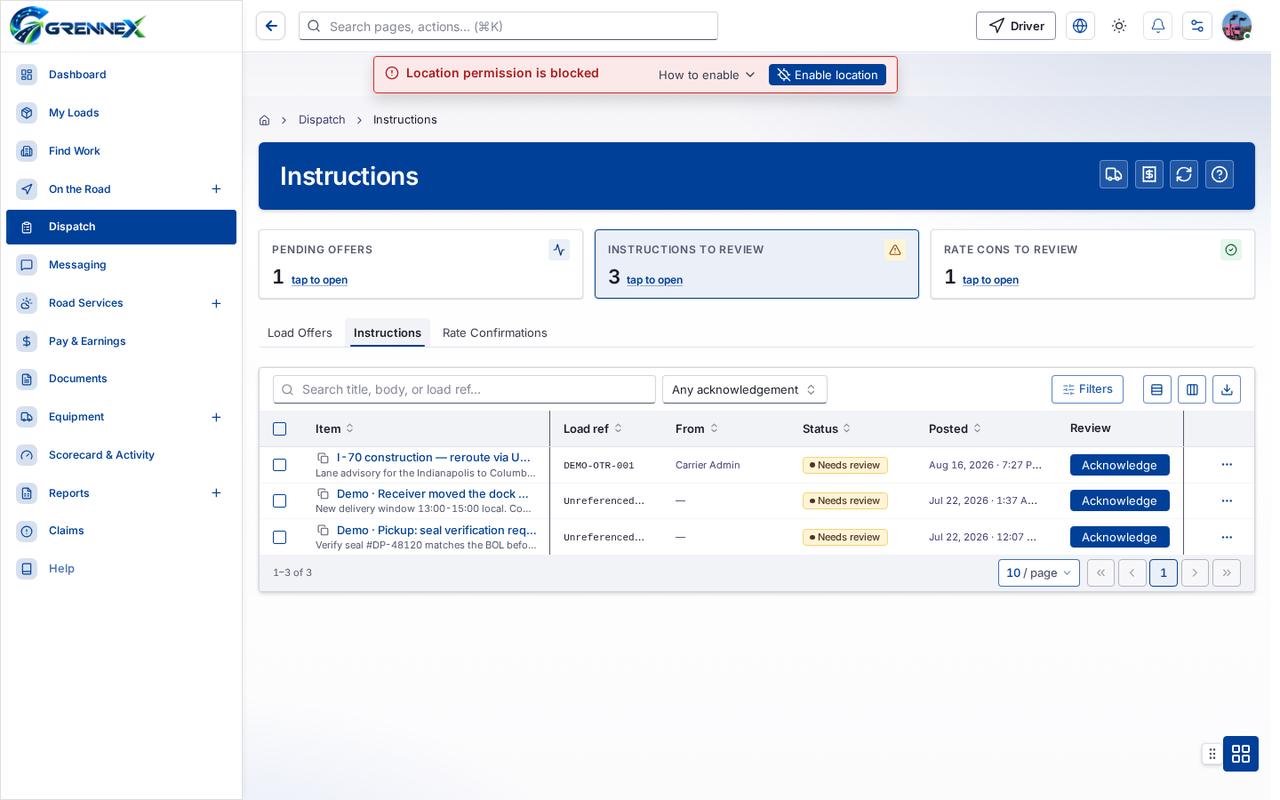The image size is (1280, 800).
Task: Click the back arrow button
Action: coord(271,26)
